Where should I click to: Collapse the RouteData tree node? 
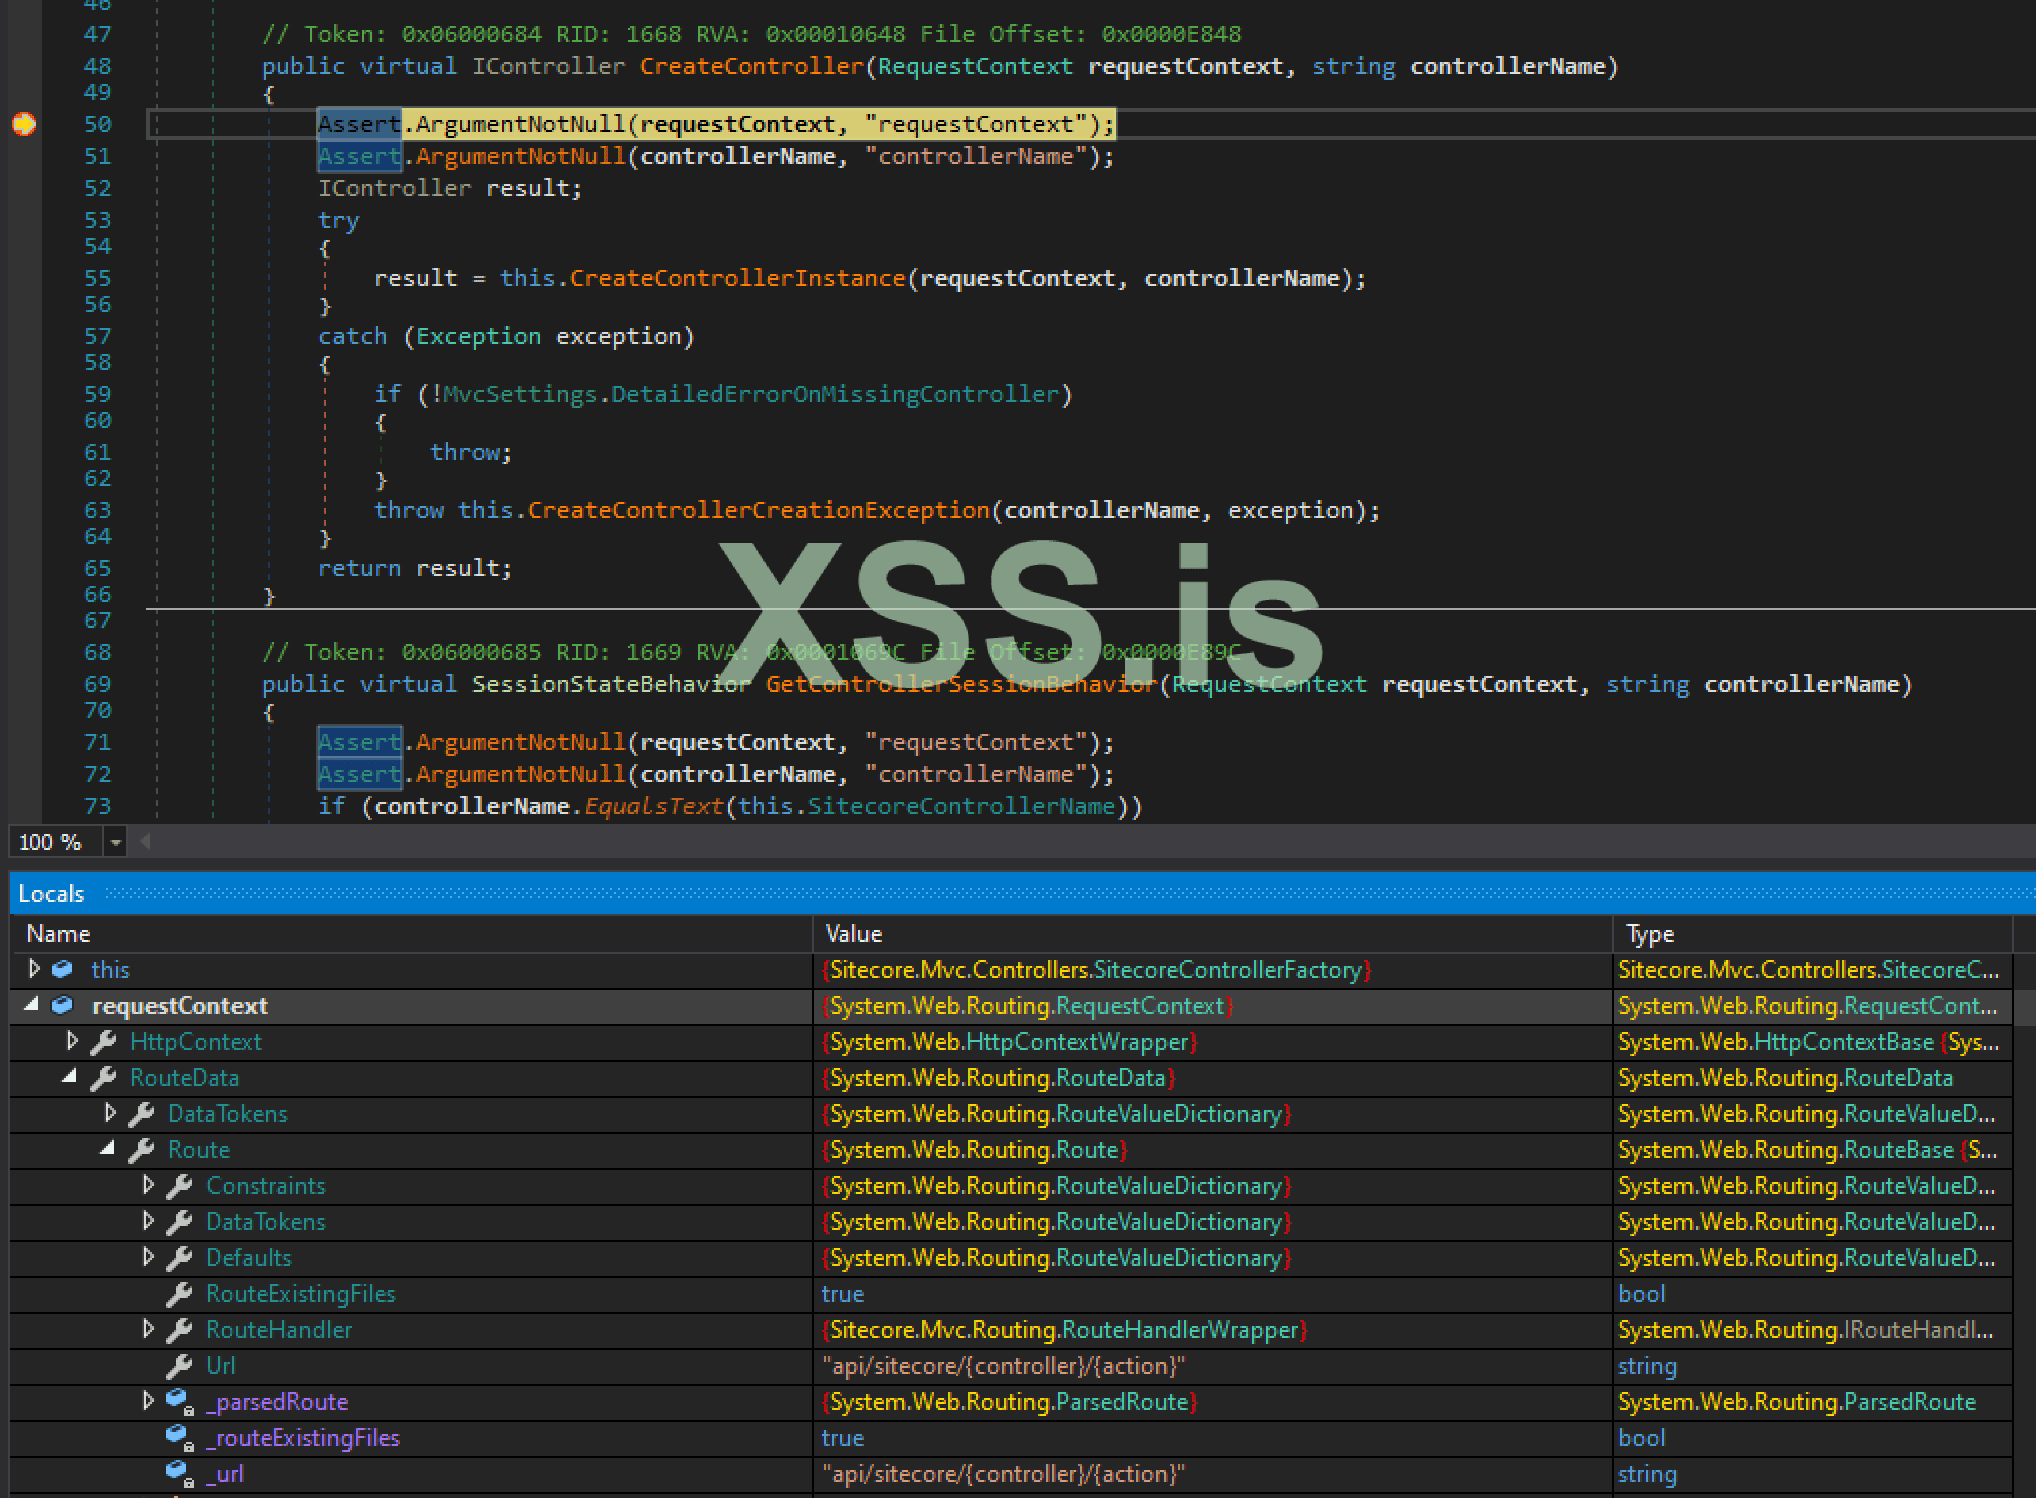click(x=70, y=1077)
